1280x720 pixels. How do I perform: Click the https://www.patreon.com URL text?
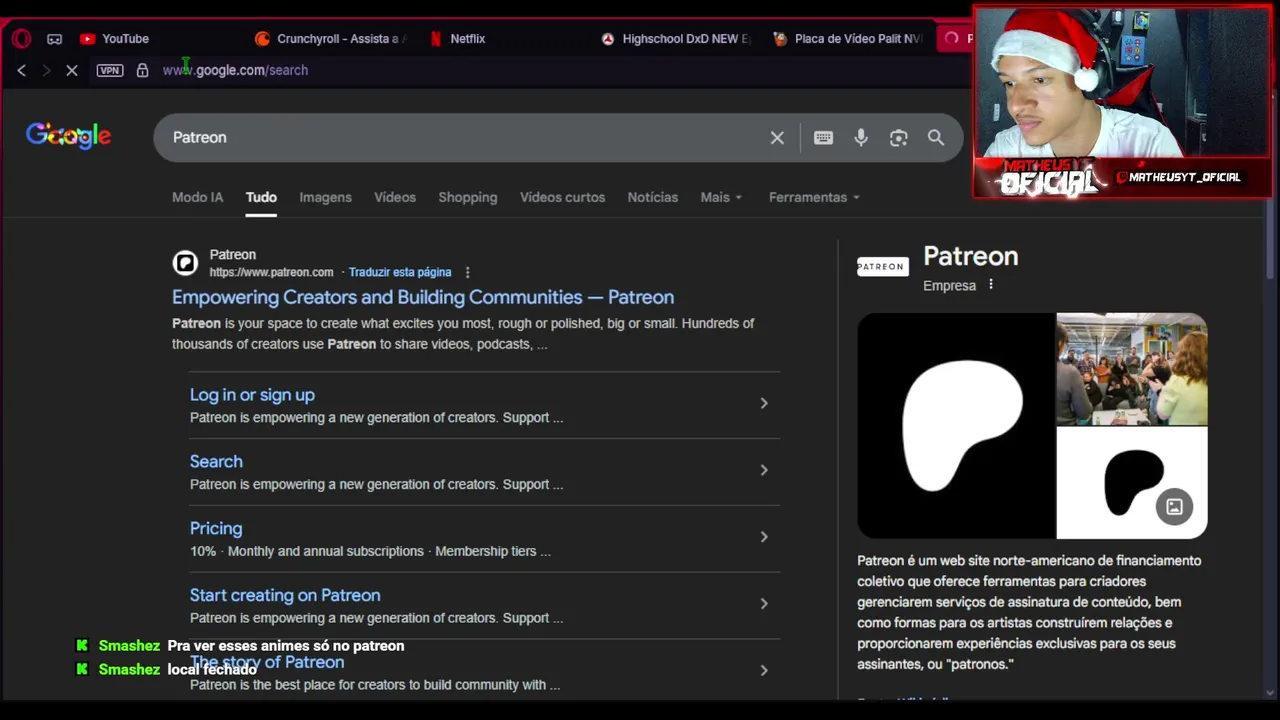(x=271, y=272)
